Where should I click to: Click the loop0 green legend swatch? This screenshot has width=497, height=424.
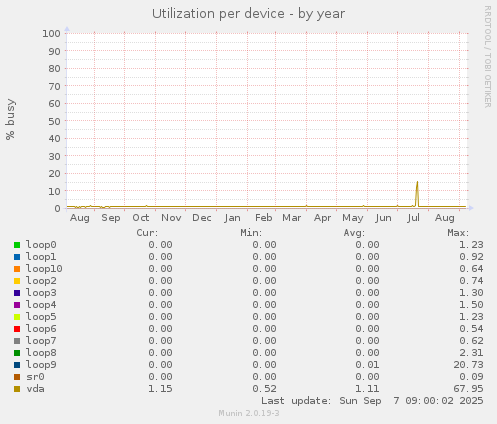click(x=17, y=245)
